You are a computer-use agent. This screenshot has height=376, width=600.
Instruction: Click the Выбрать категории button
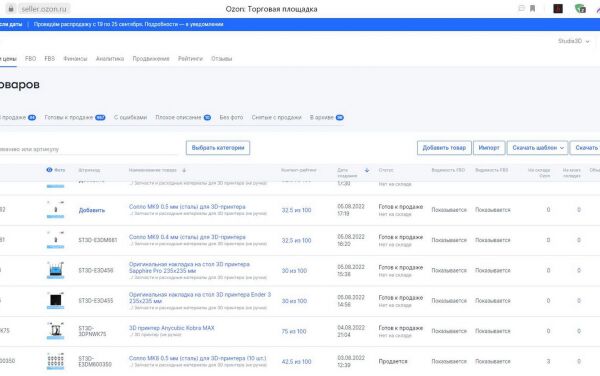click(x=218, y=148)
